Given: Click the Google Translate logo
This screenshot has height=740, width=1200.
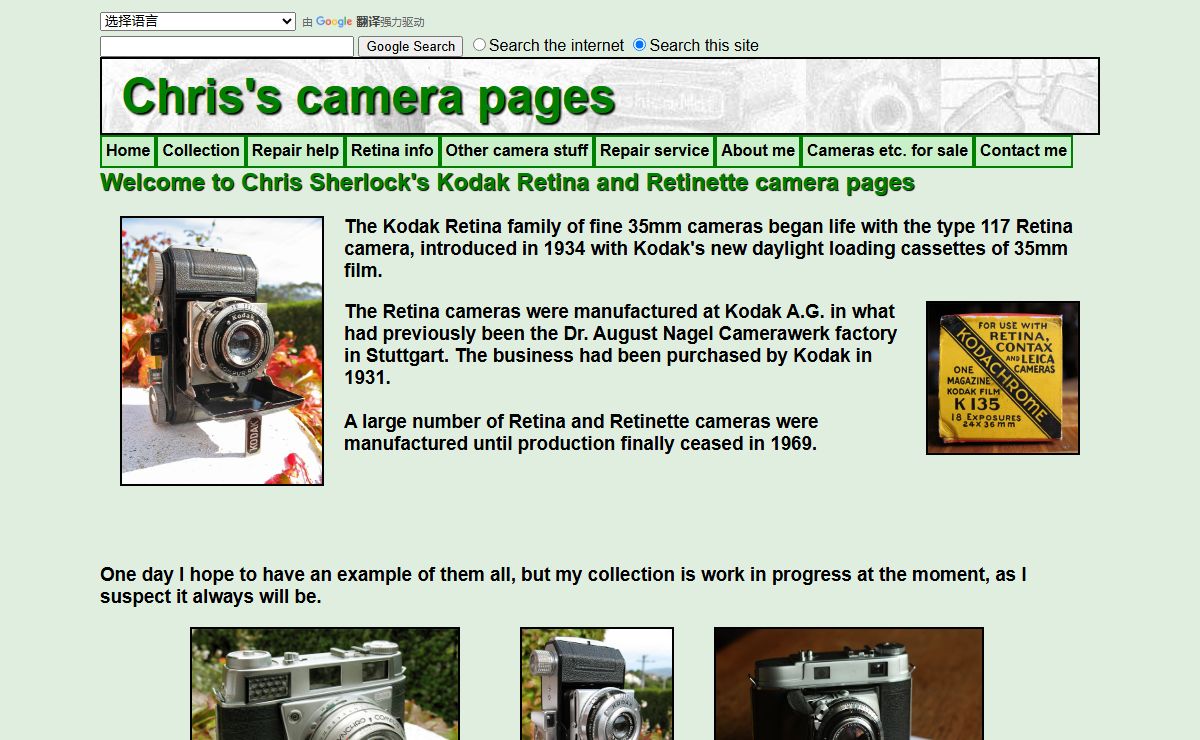Looking at the screenshot, I should [334, 22].
